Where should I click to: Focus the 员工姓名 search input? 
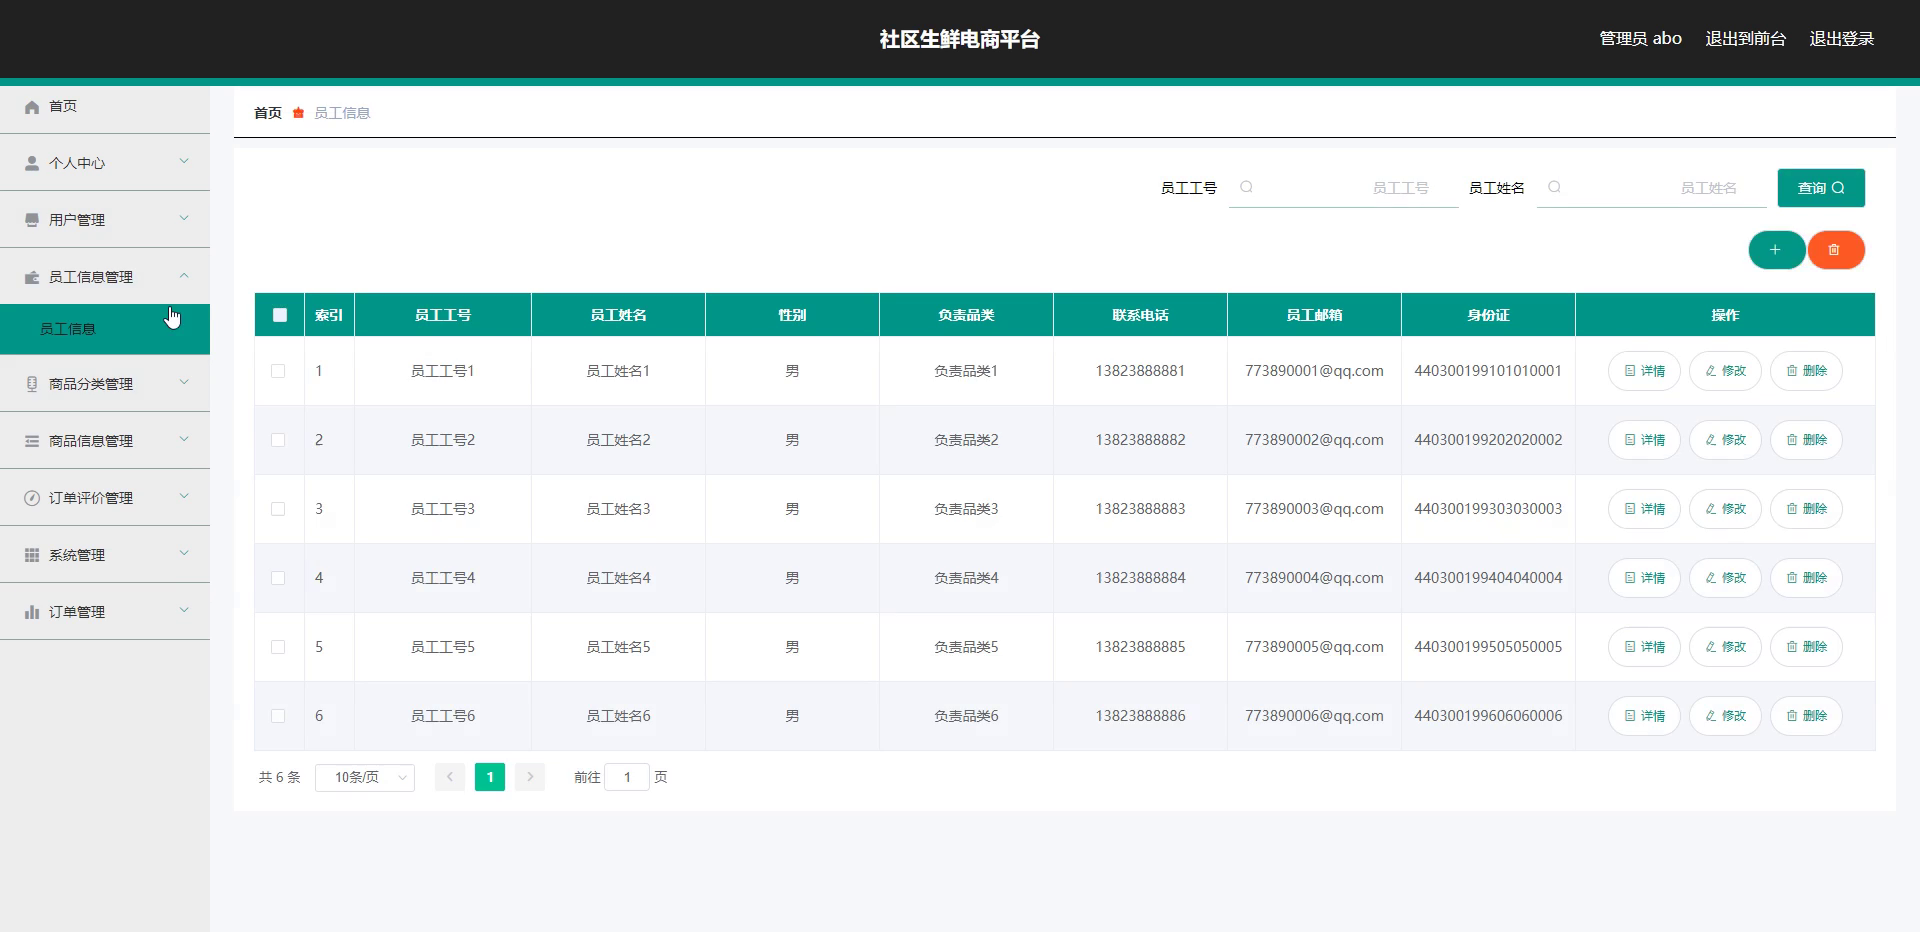pos(1652,188)
